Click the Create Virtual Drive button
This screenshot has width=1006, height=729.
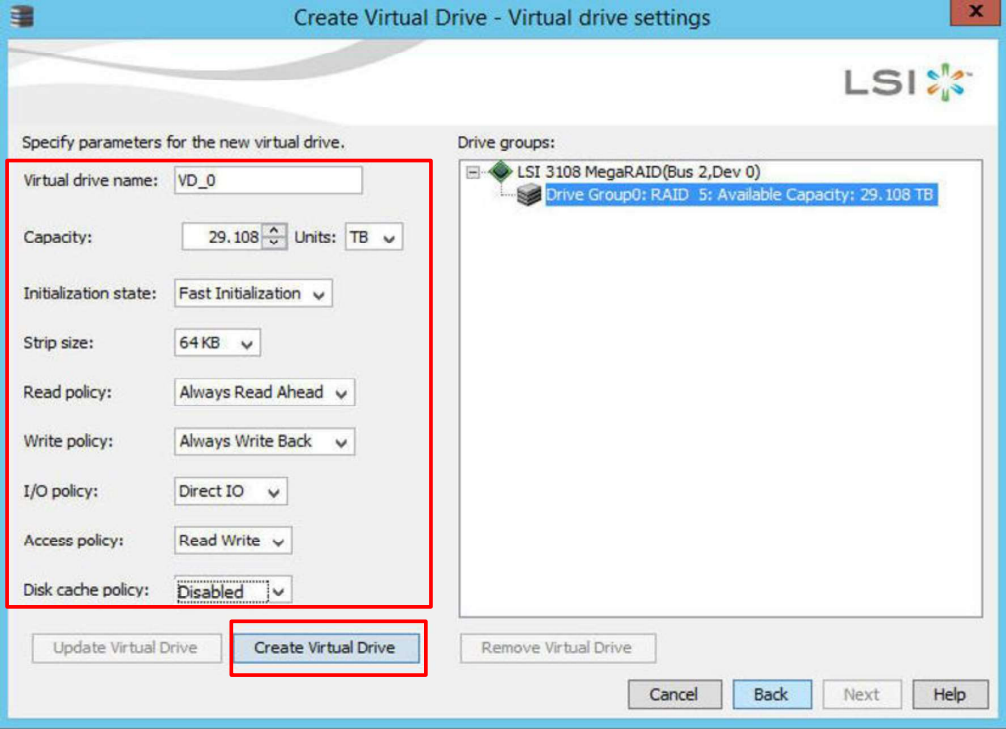point(327,648)
